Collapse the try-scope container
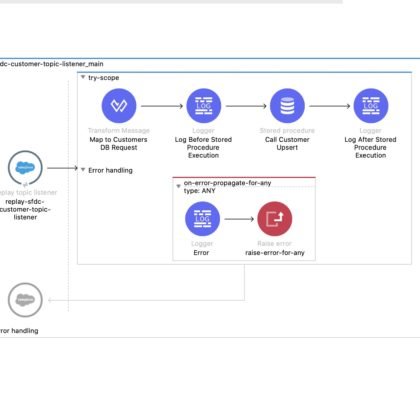This screenshot has height=395, width=420. pyautogui.click(x=83, y=77)
